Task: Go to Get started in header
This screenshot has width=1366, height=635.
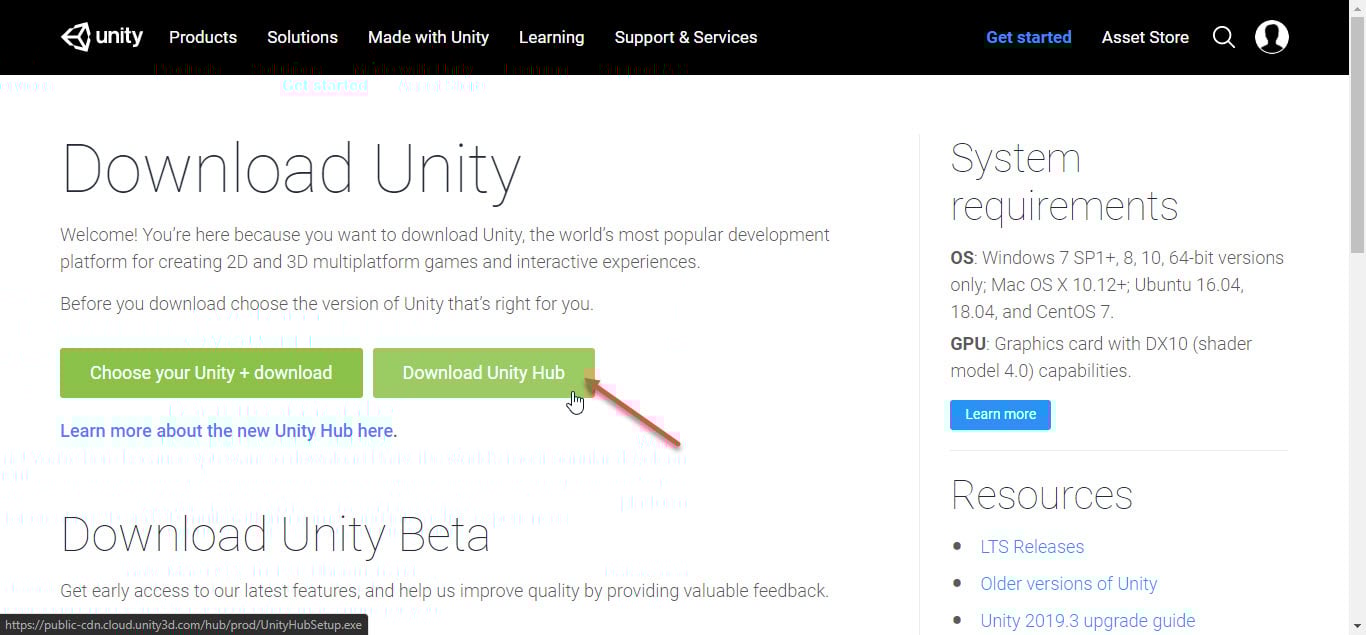Action: point(1028,37)
